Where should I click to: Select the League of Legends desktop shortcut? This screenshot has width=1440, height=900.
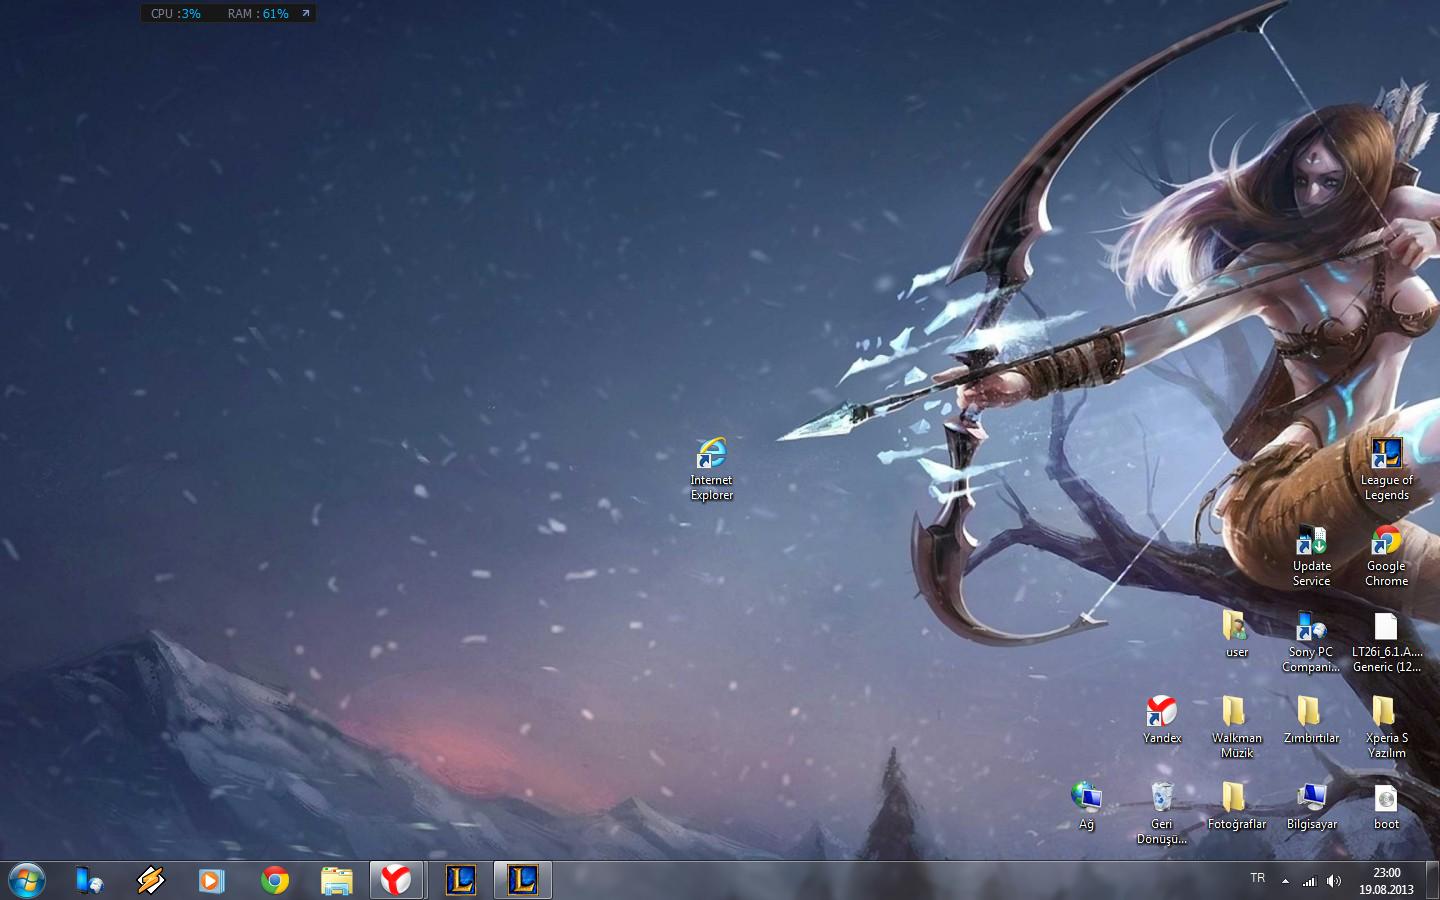click(1386, 469)
